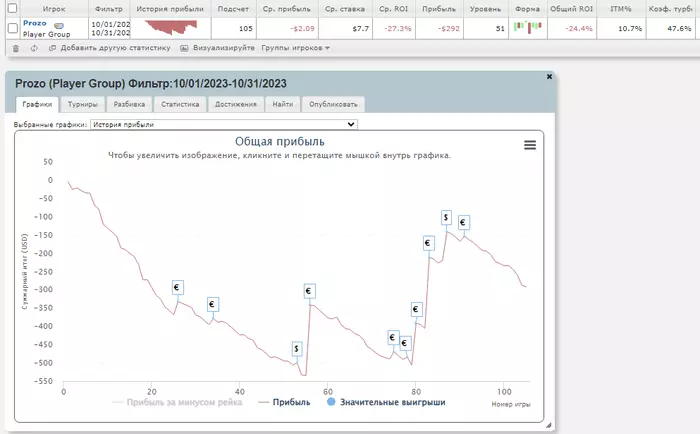Click the chart icon before Визуализируйте
Image resolution: width=700 pixels, height=434 pixels.
[x=184, y=48]
